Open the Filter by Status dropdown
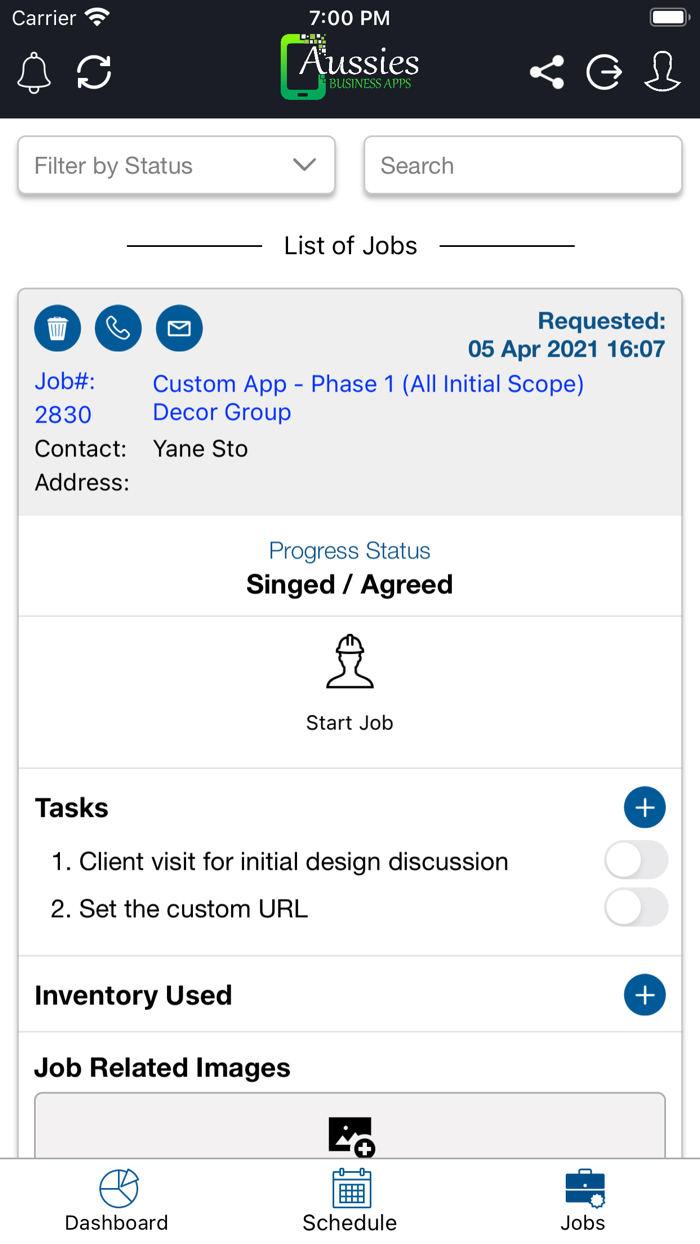The width and height of the screenshot is (700, 1244). [x=176, y=166]
